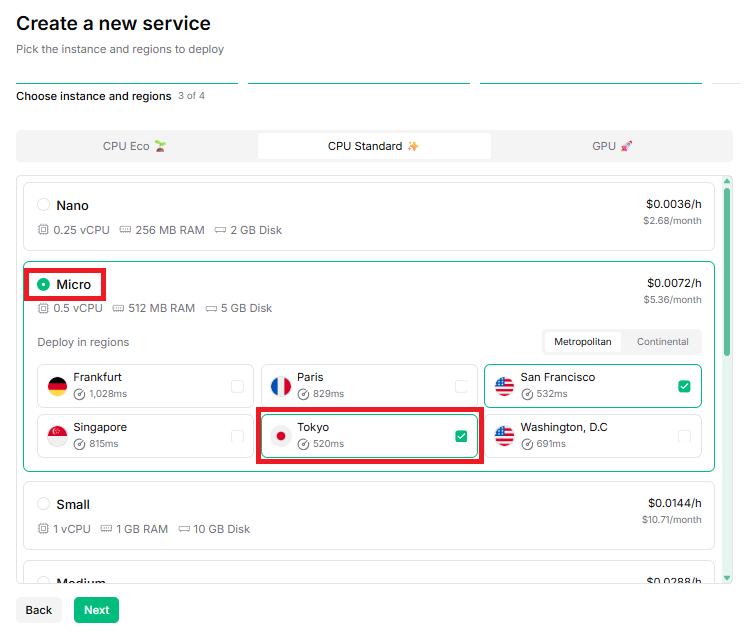Select the Small instance radio button
The width and height of the screenshot is (751, 635).
point(44,504)
